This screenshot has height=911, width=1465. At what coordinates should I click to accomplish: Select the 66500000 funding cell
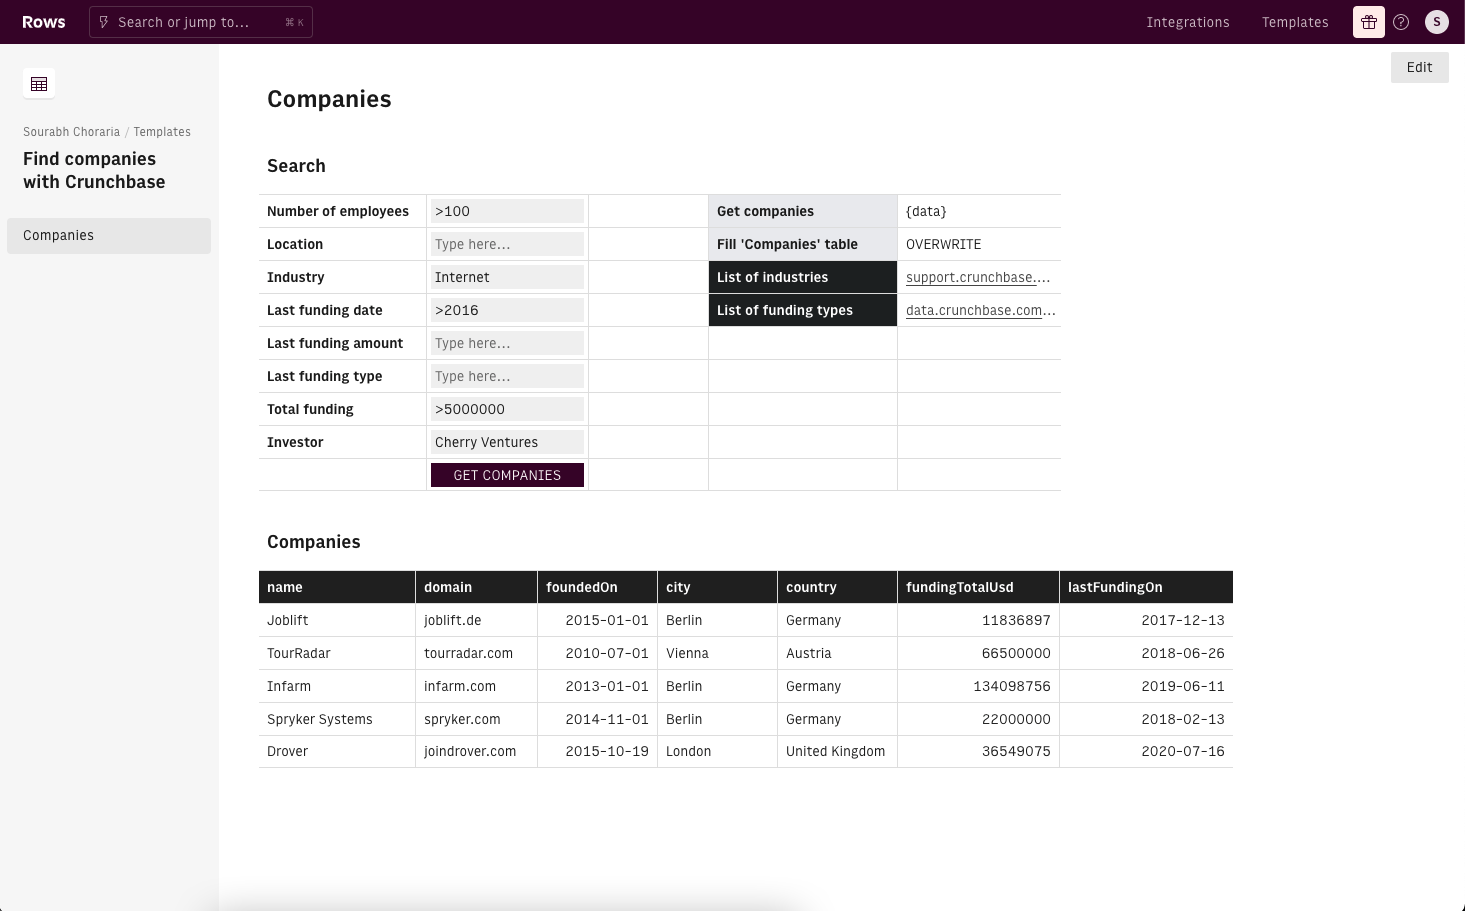[x=978, y=653]
